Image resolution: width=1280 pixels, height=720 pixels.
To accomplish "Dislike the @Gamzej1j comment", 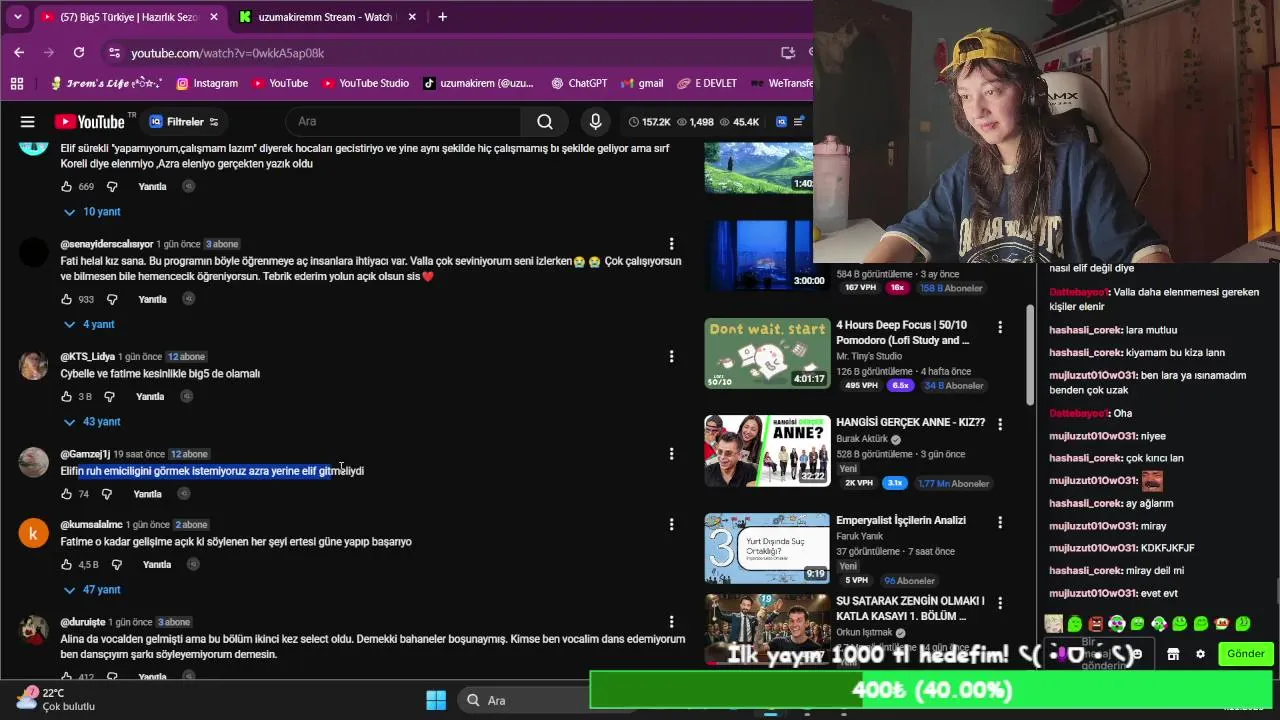I will point(107,494).
